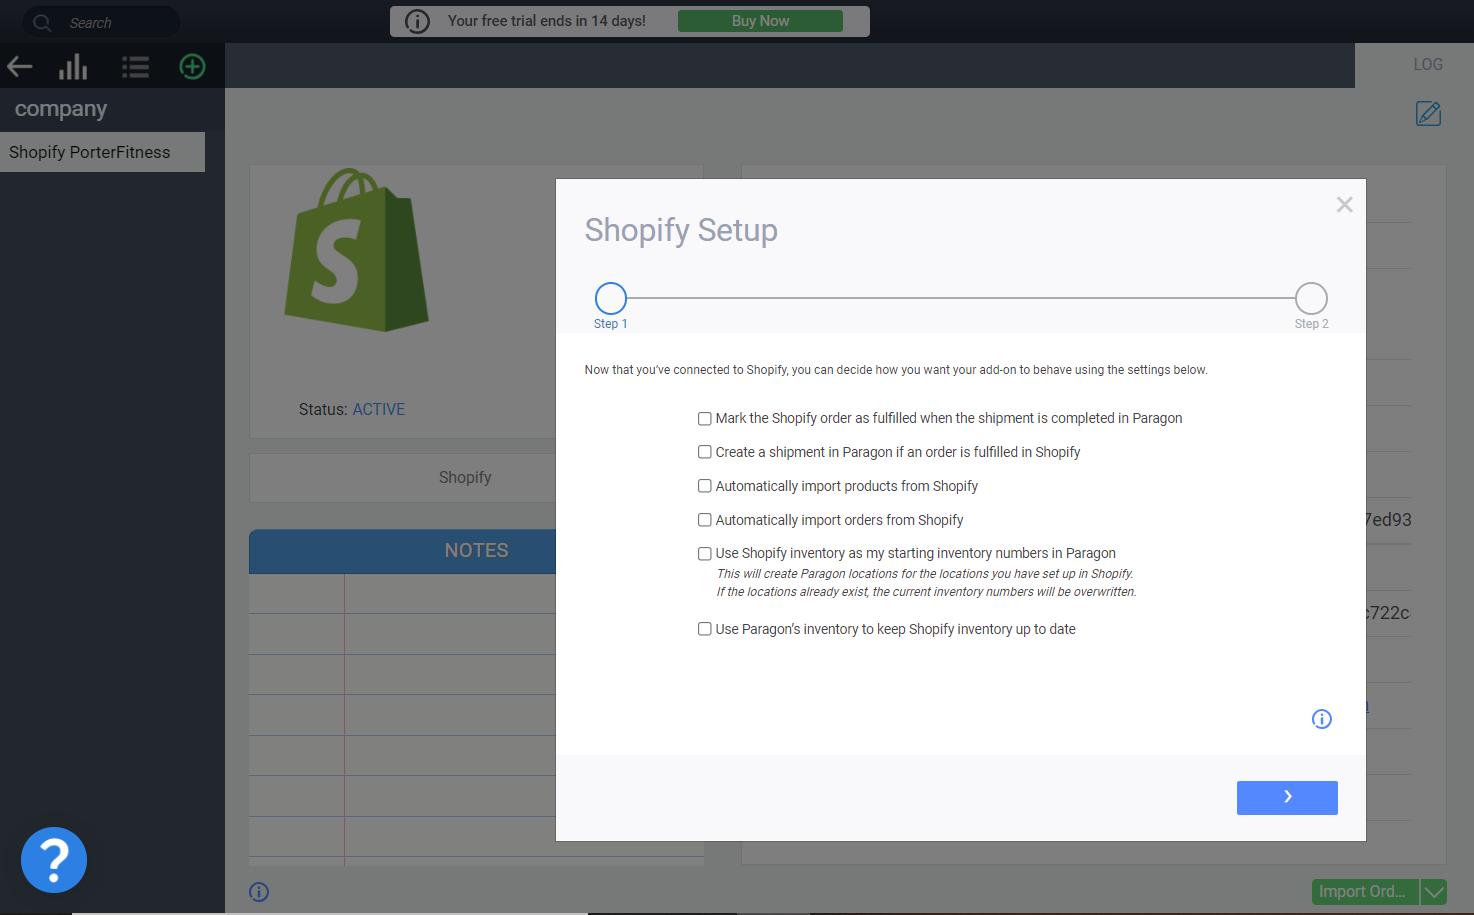
Task: Open the Import Orders dropdown arrow
Action: pyautogui.click(x=1434, y=892)
